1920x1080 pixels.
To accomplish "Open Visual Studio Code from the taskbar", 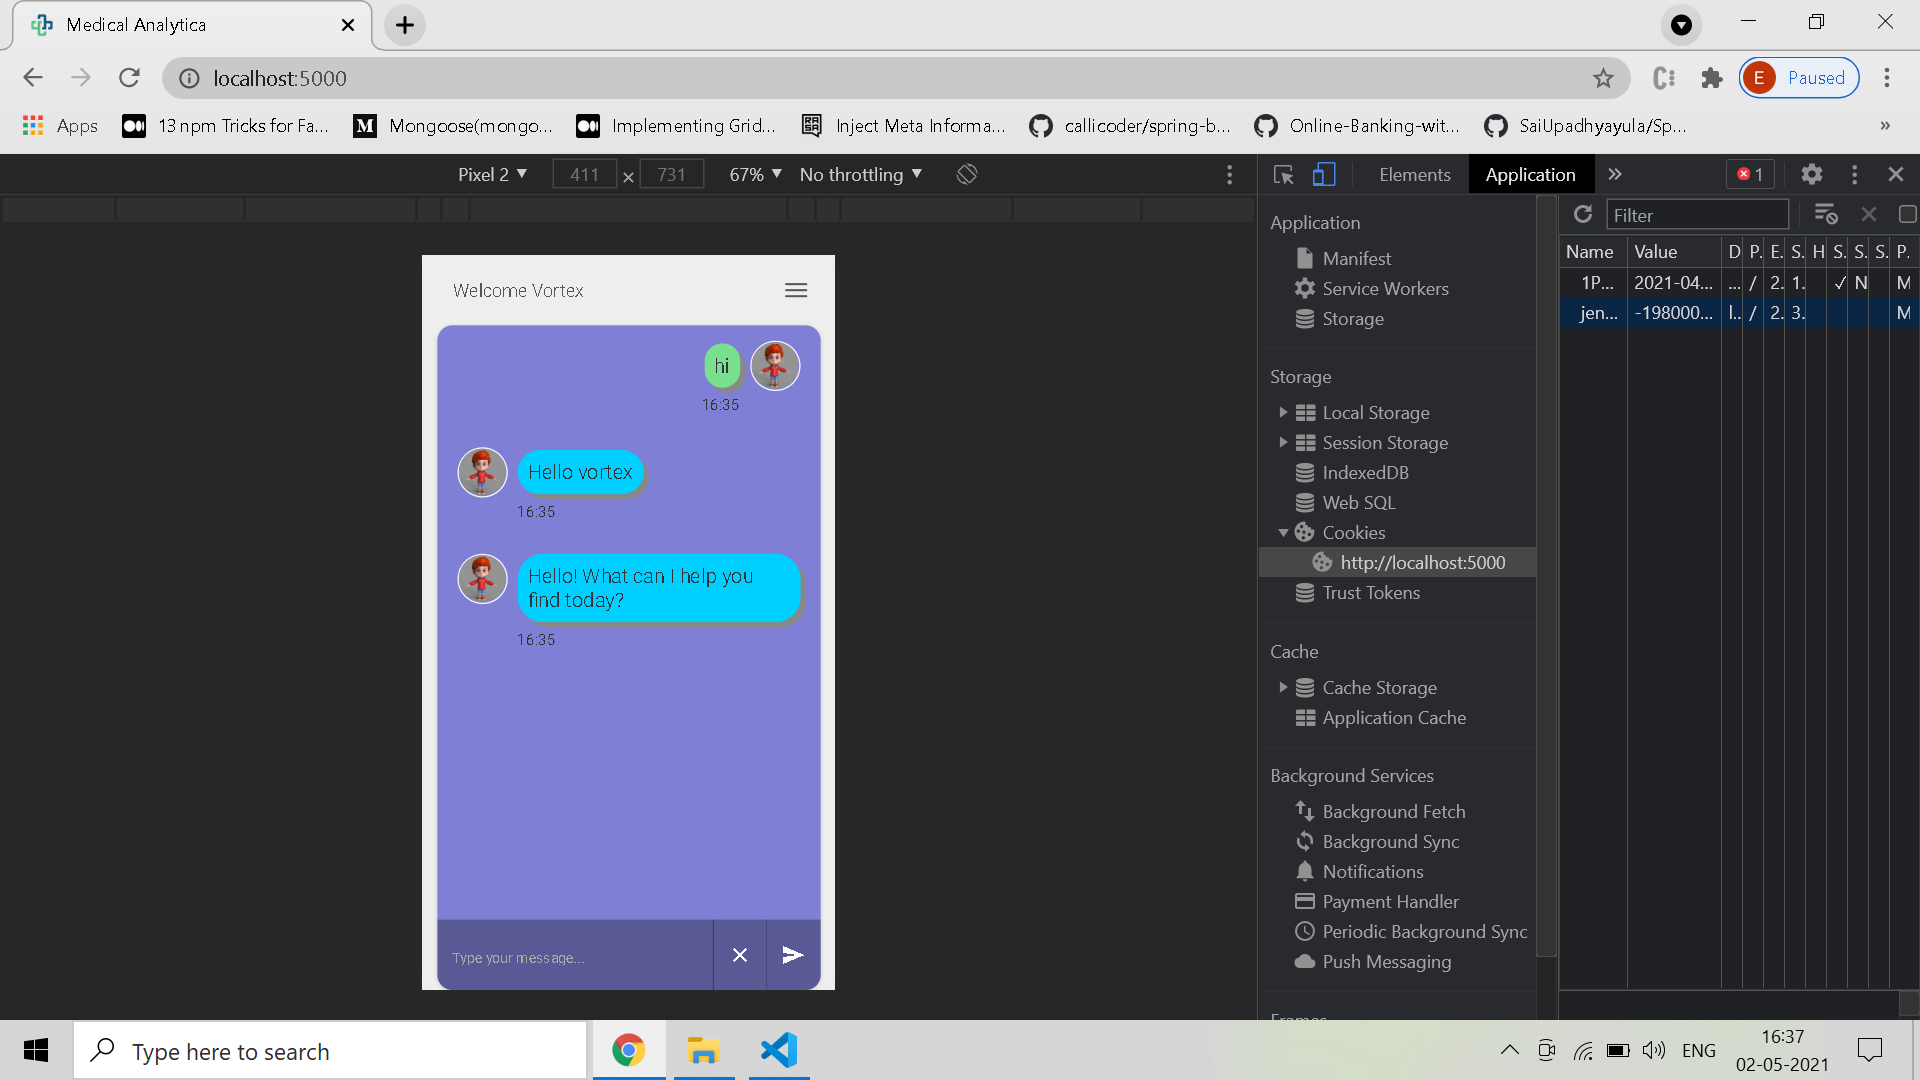I will 779,1050.
